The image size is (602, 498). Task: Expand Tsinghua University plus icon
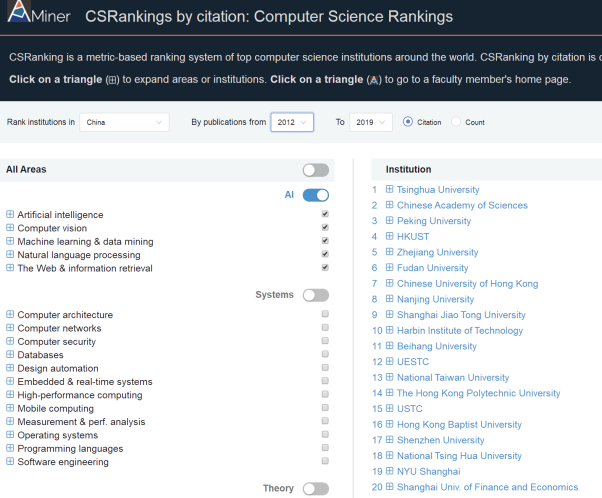coord(389,190)
